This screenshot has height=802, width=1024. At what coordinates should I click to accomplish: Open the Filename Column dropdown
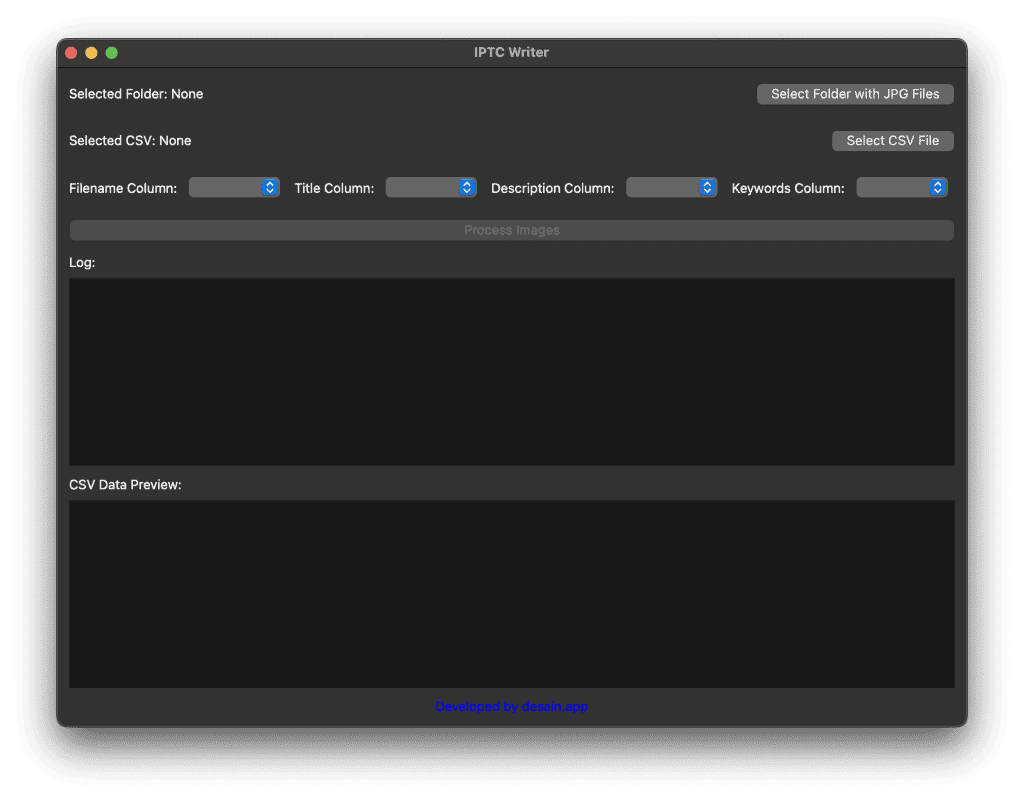coord(234,187)
